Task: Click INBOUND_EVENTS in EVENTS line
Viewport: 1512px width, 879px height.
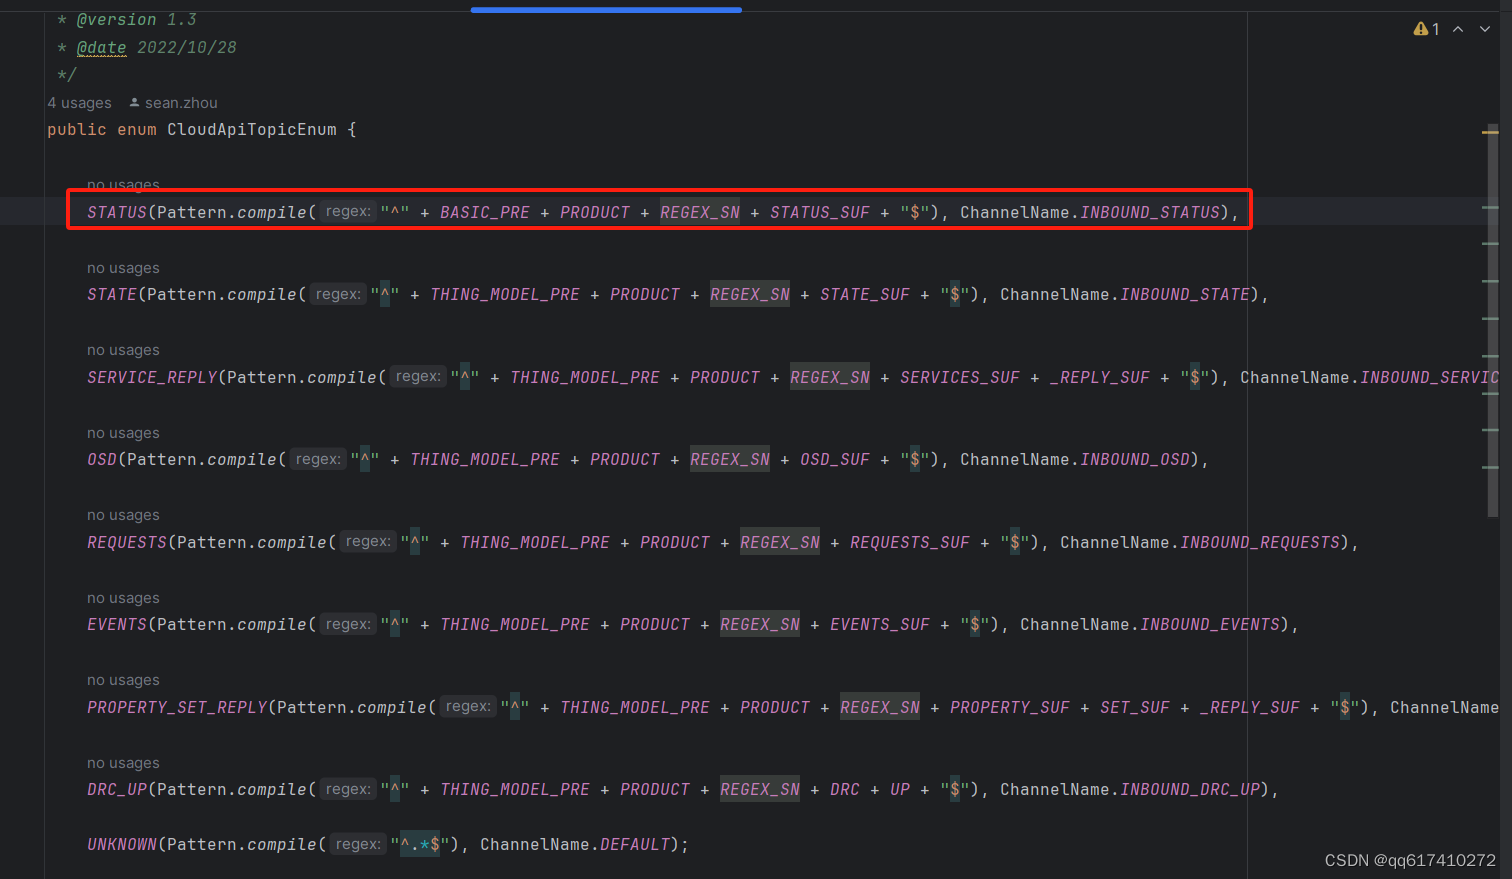Action: pos(1210,625)
